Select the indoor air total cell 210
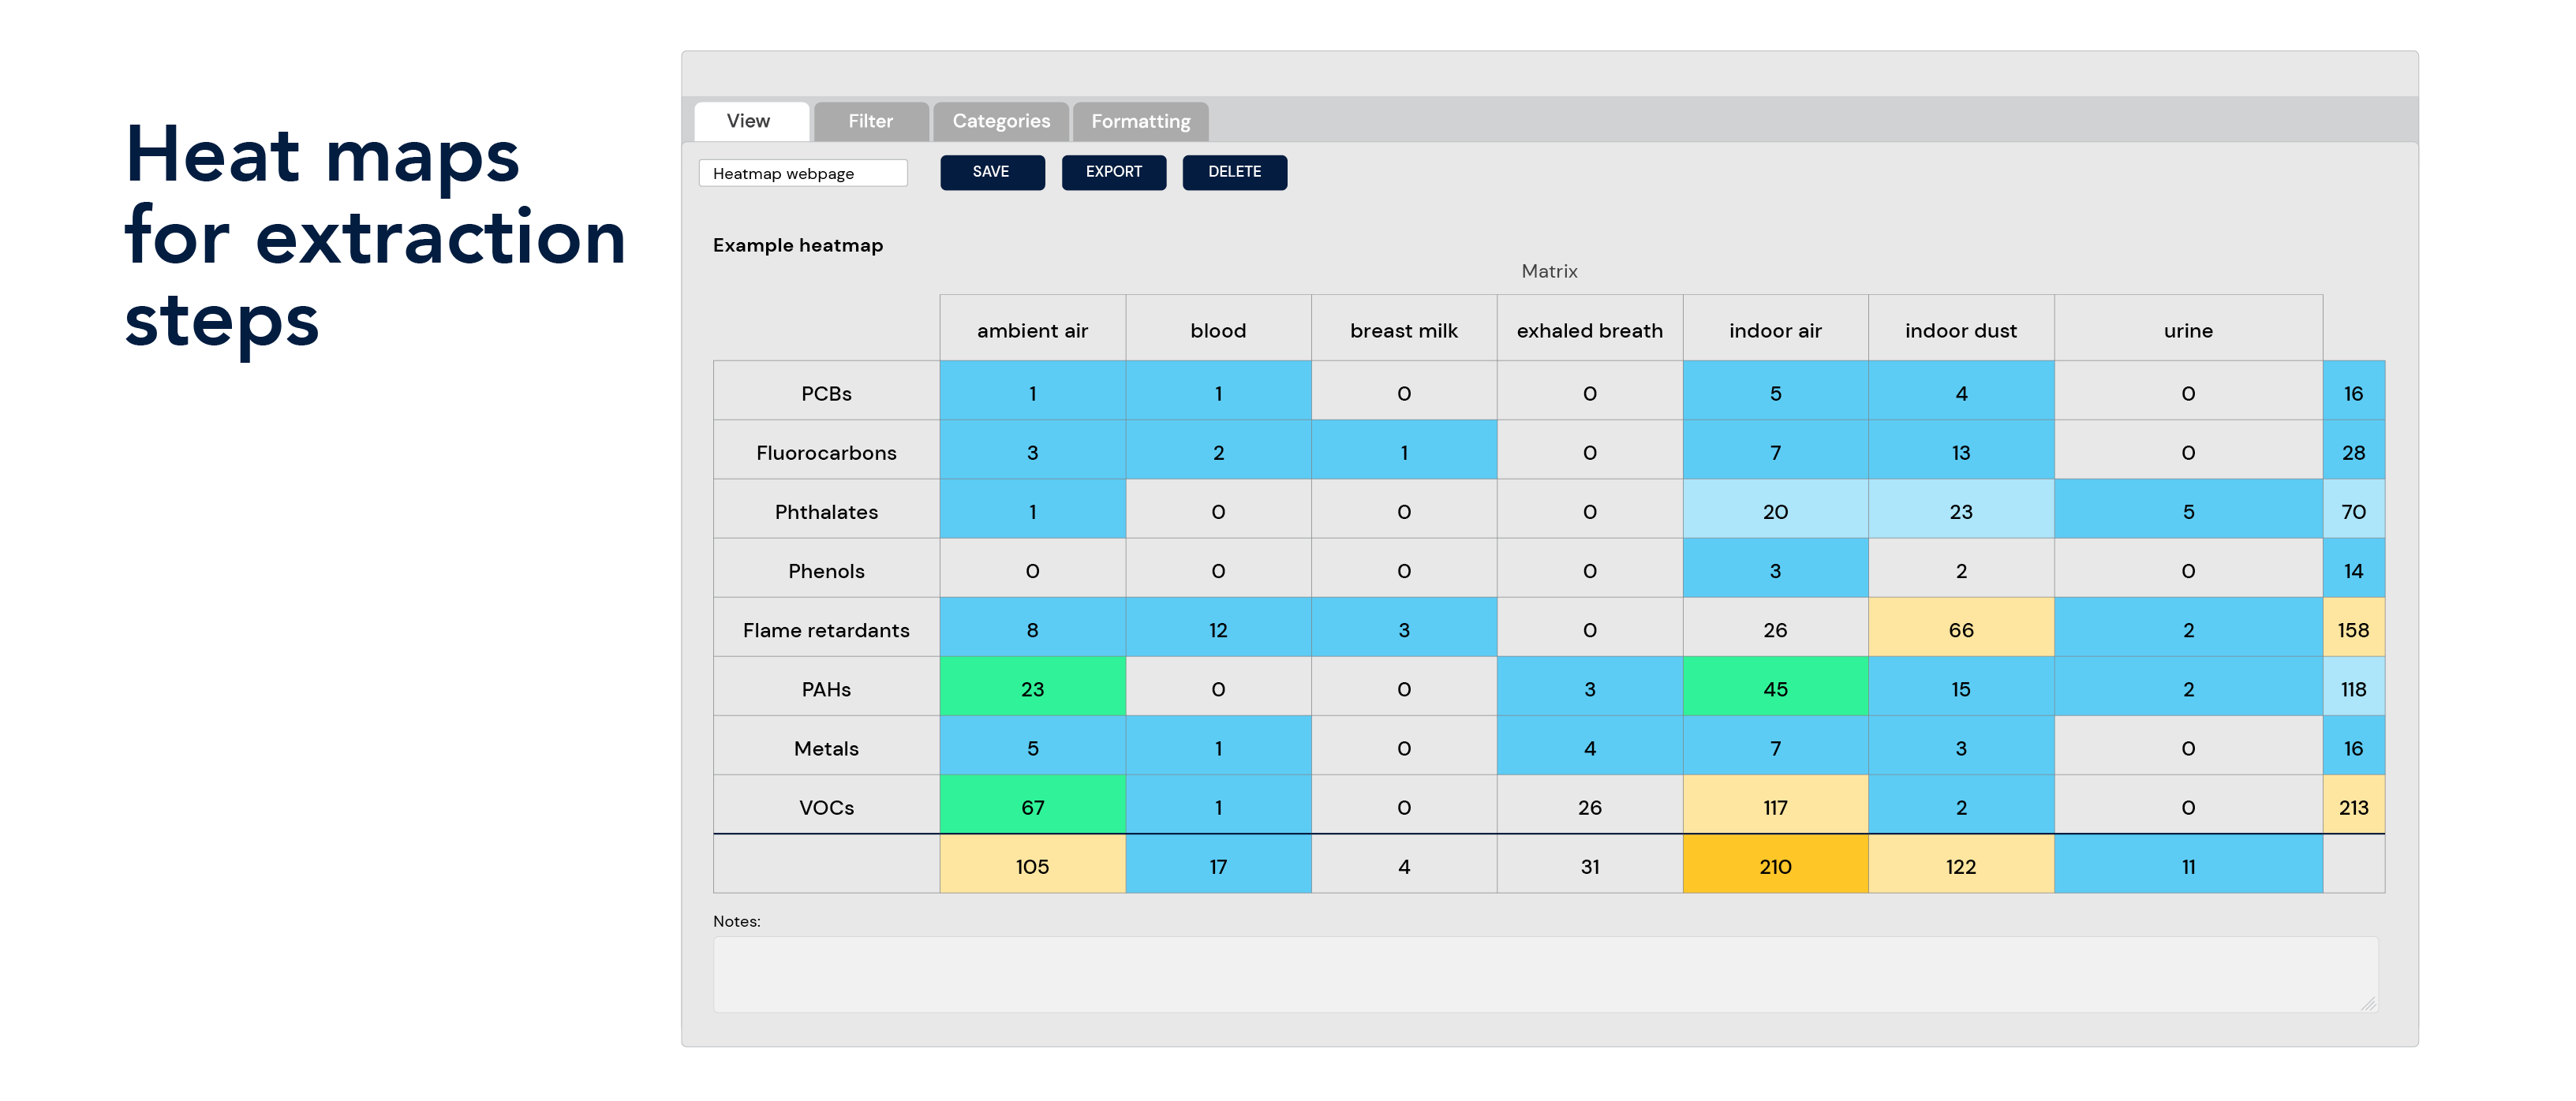Image resolution: width=2576 pixels, height=1101 pixels. (1774, 865)
